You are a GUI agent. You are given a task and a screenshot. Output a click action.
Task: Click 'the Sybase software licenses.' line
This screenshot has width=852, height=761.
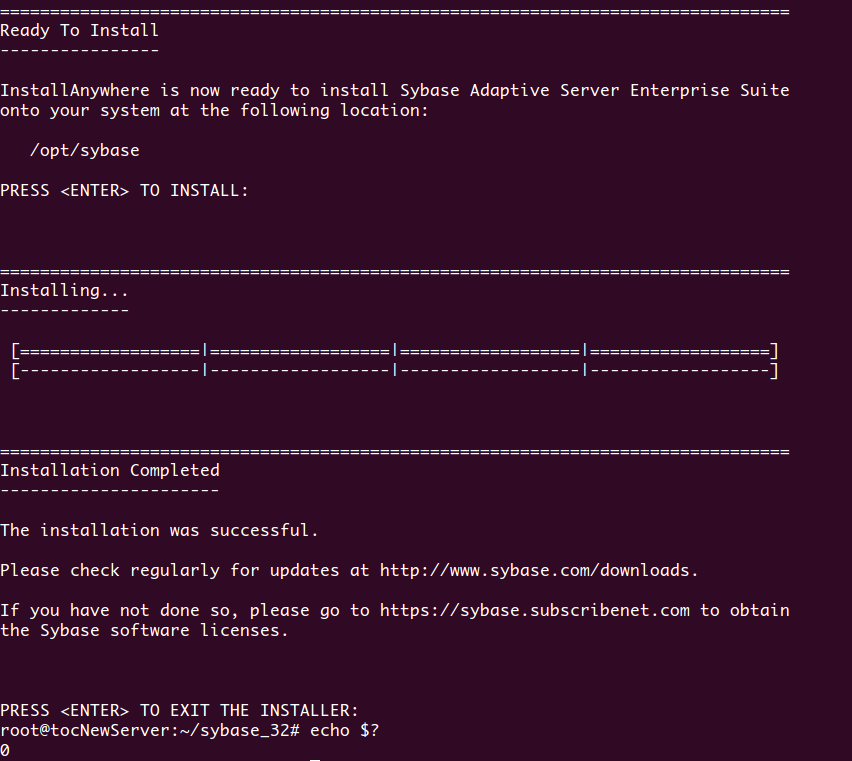tap(144, 630)
